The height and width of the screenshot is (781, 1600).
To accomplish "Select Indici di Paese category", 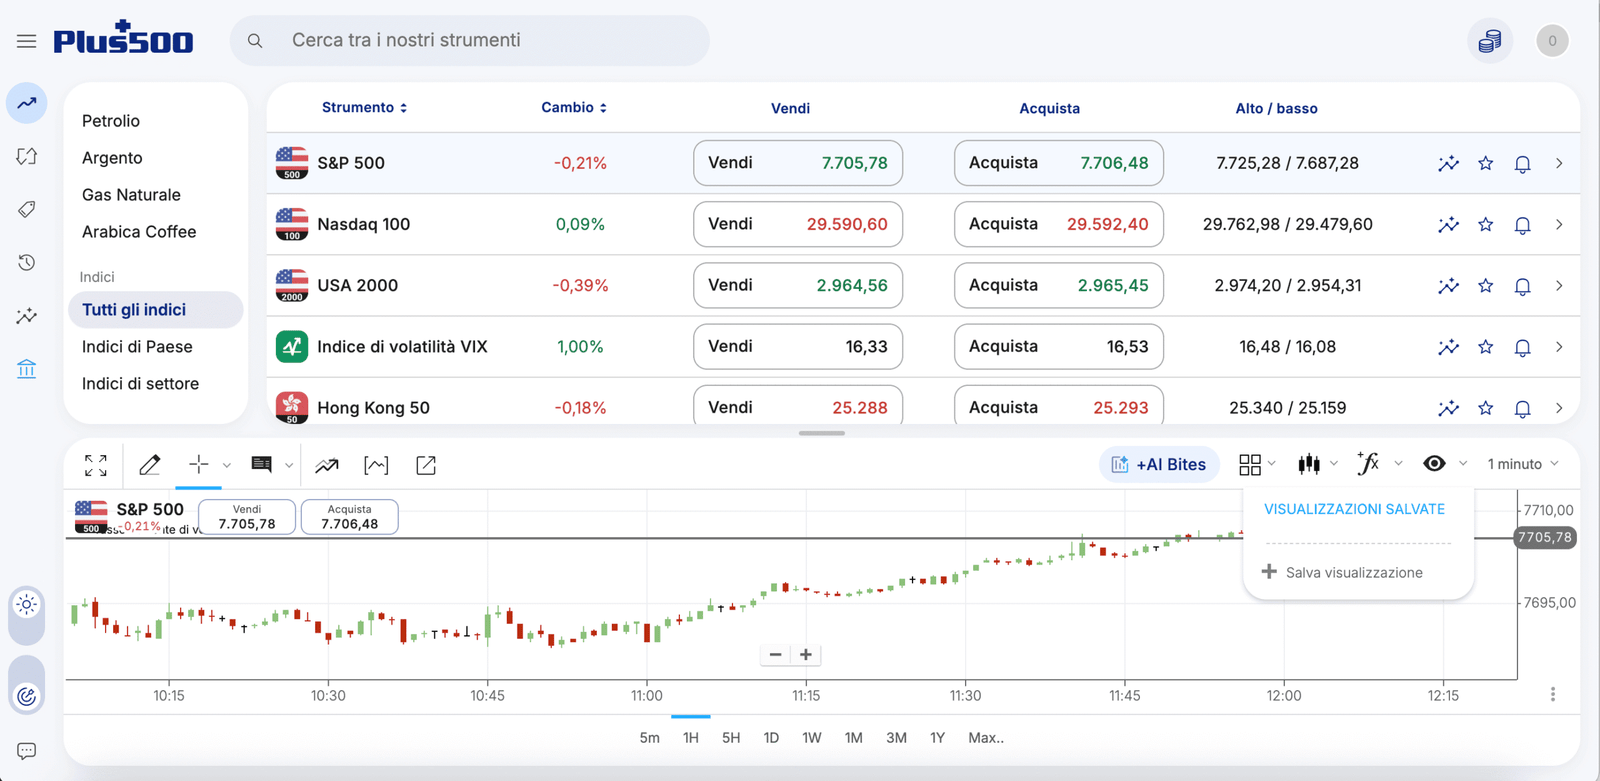I will [x=137, y=347].
